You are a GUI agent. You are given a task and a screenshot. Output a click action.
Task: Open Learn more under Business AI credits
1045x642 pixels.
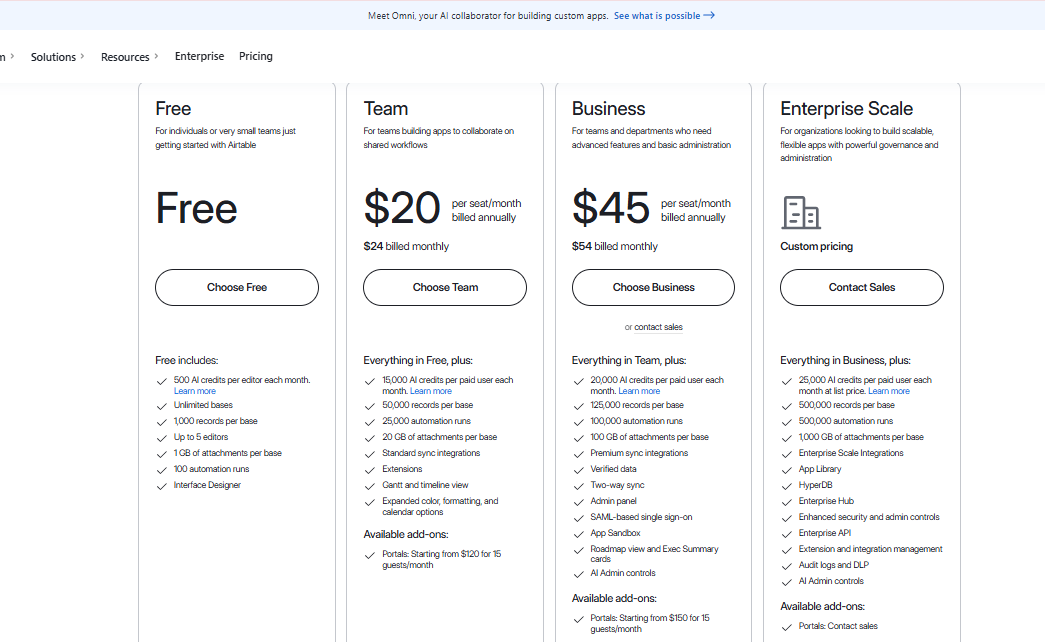639,391
